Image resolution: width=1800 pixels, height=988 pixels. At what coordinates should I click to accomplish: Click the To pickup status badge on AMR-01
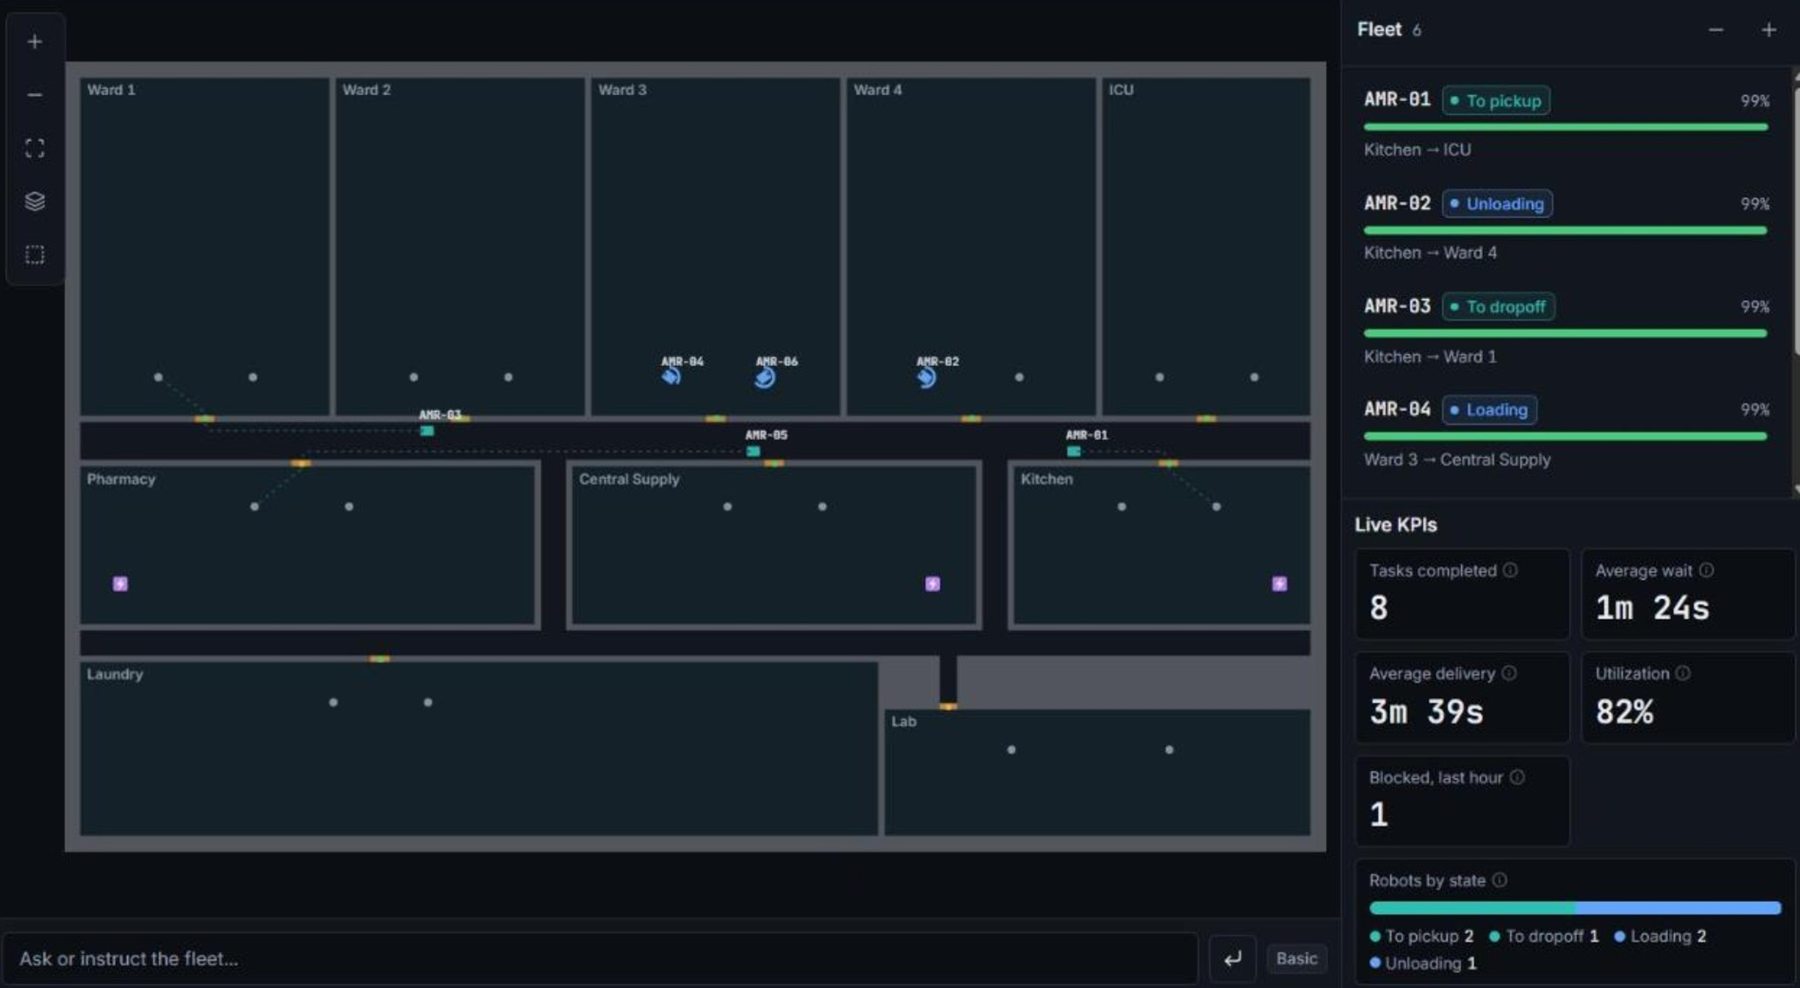point(1496,101)
